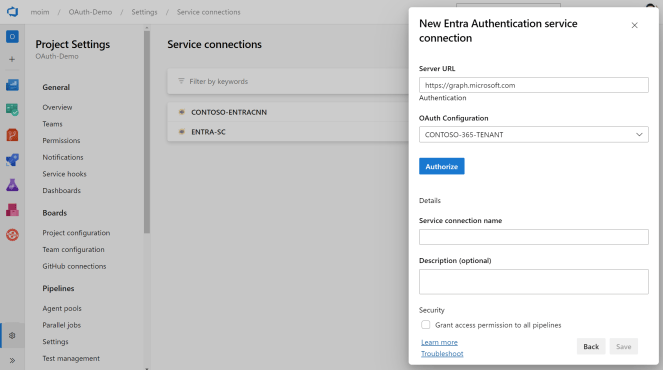Open the Overview hub icon
This screenshot has width=663, height=370.
12,85
